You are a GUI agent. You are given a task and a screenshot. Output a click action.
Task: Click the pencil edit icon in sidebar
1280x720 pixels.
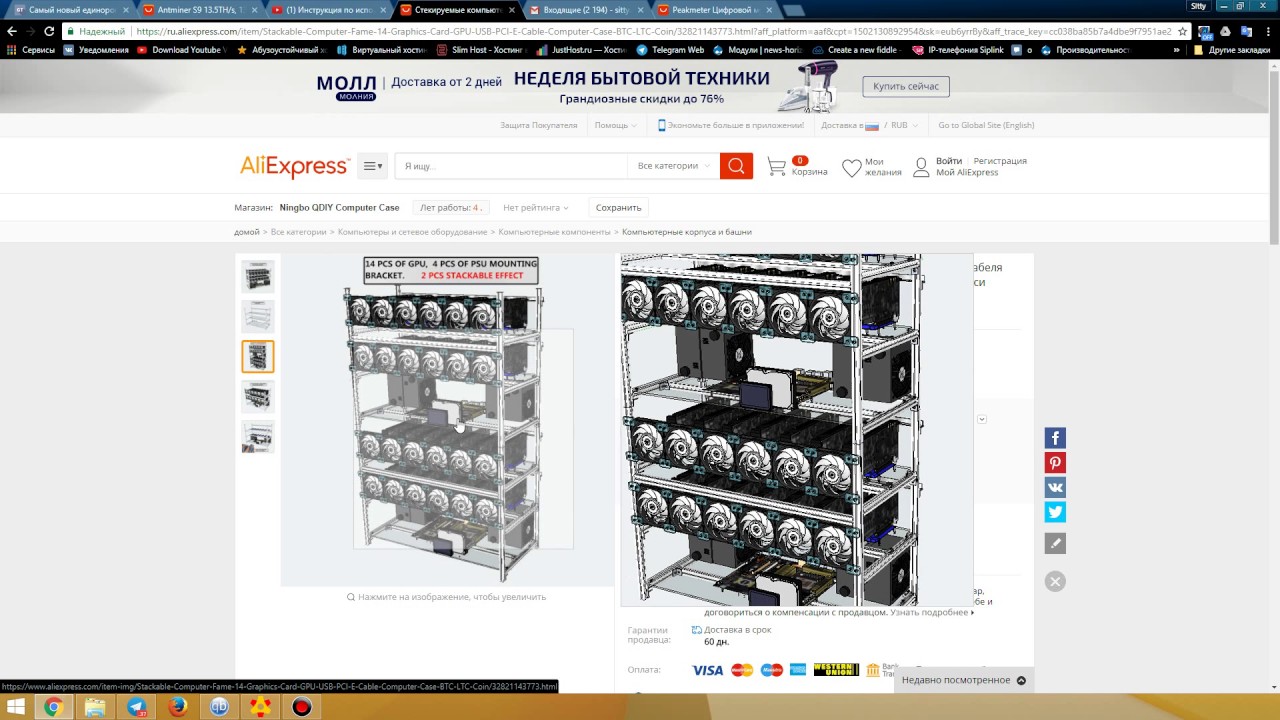pos(1055,543)
